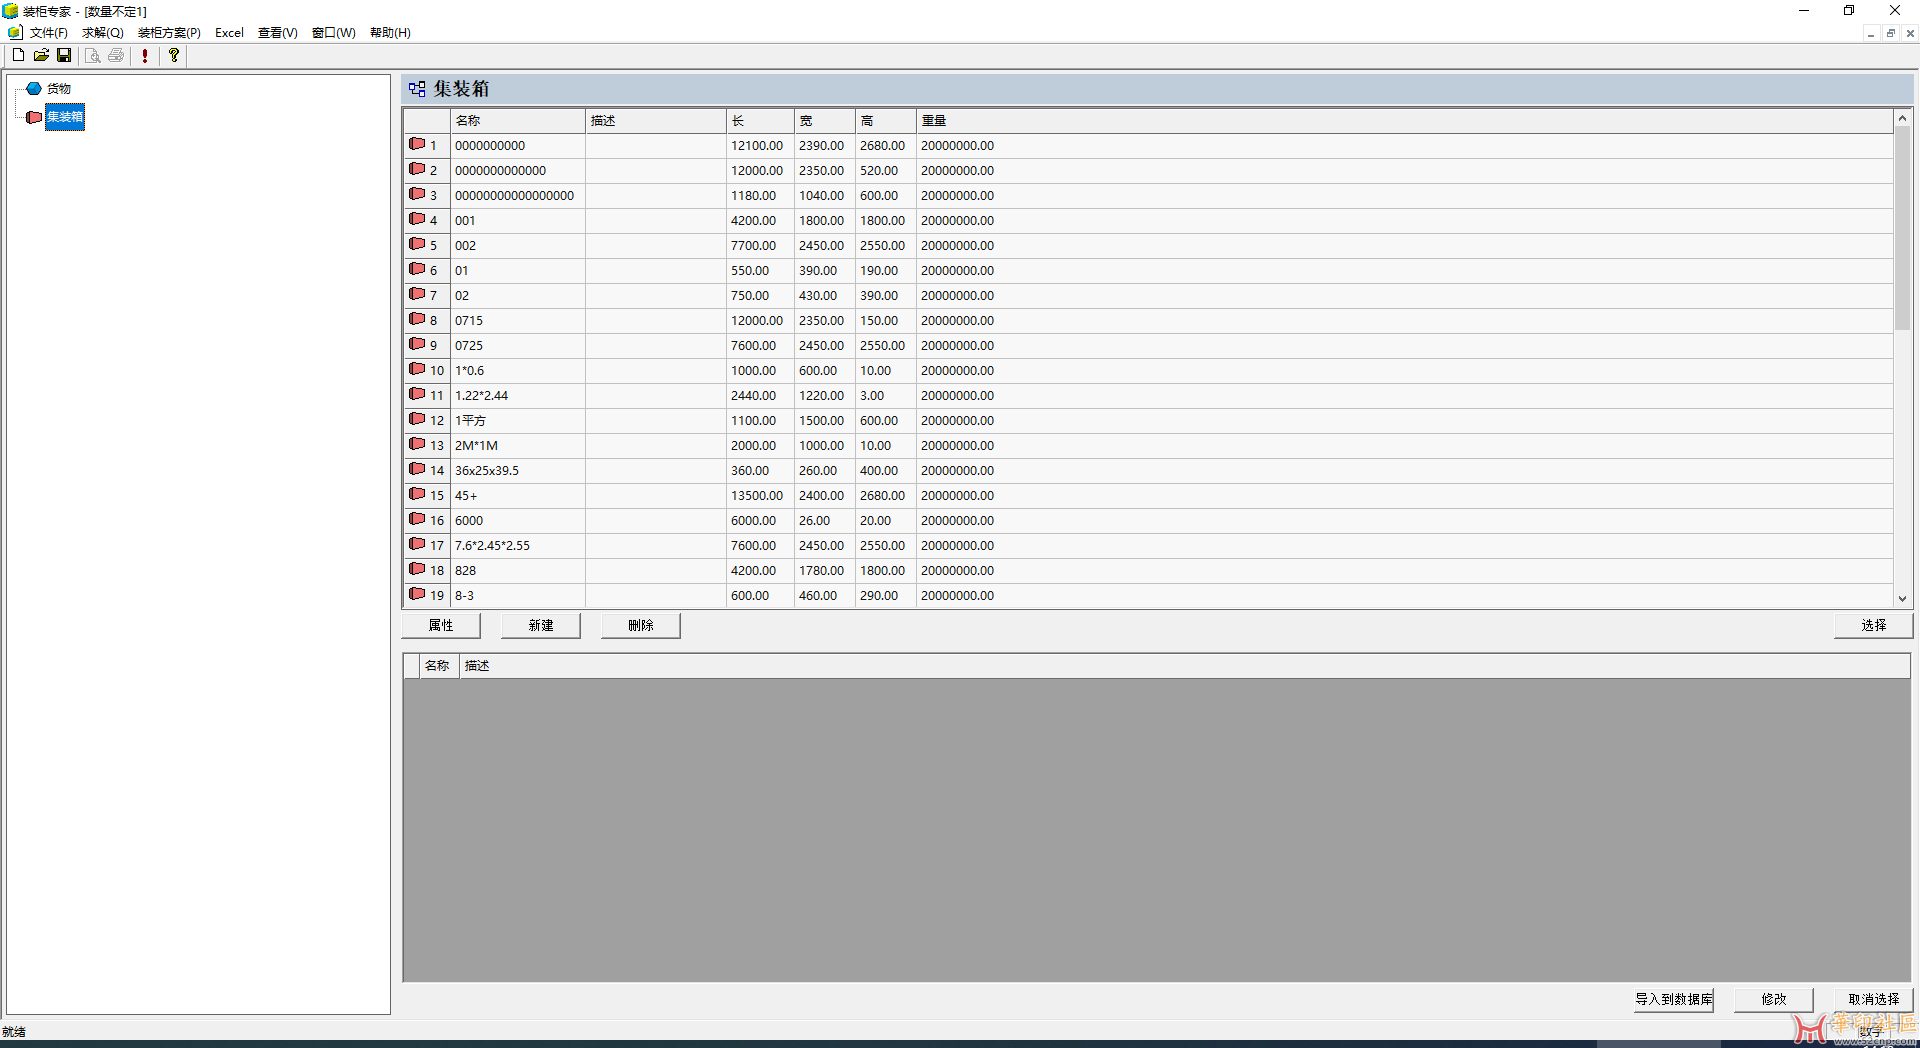Click the Print Preview toolbar icon

tap(93, 56)
